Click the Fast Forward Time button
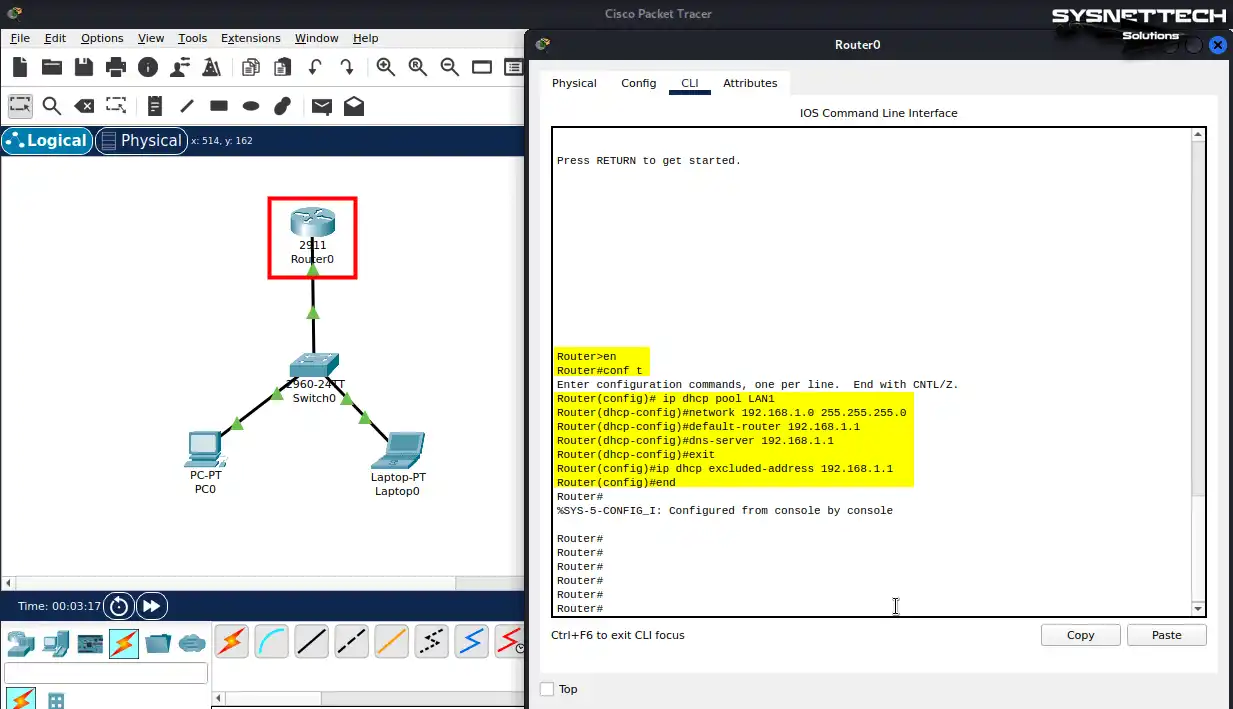 152,606
